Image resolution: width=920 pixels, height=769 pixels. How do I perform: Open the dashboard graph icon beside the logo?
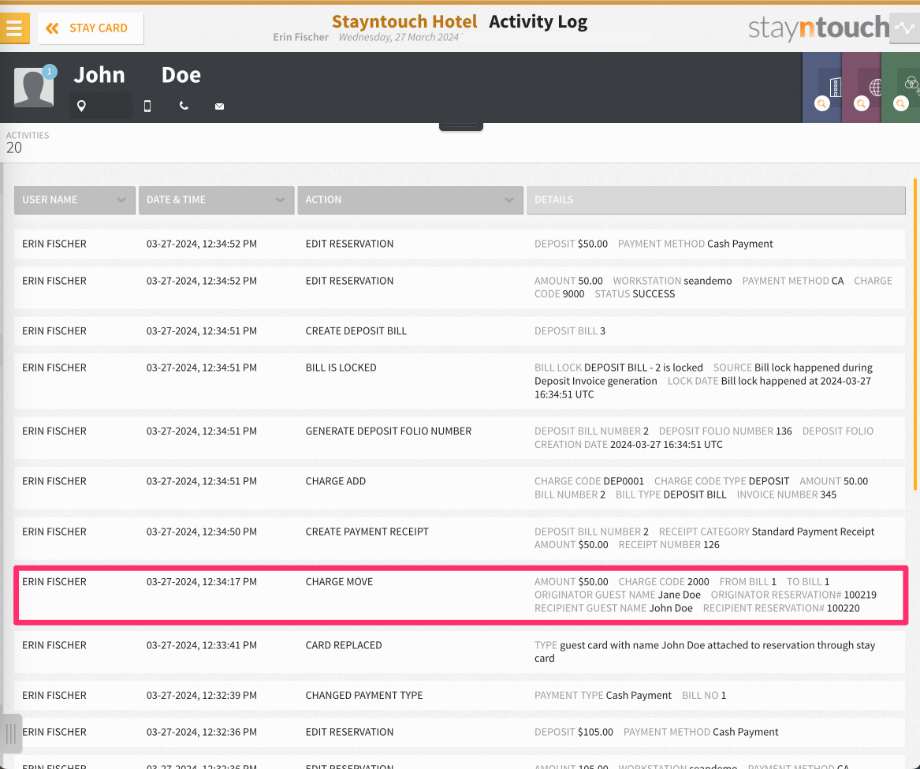[904, 28]
